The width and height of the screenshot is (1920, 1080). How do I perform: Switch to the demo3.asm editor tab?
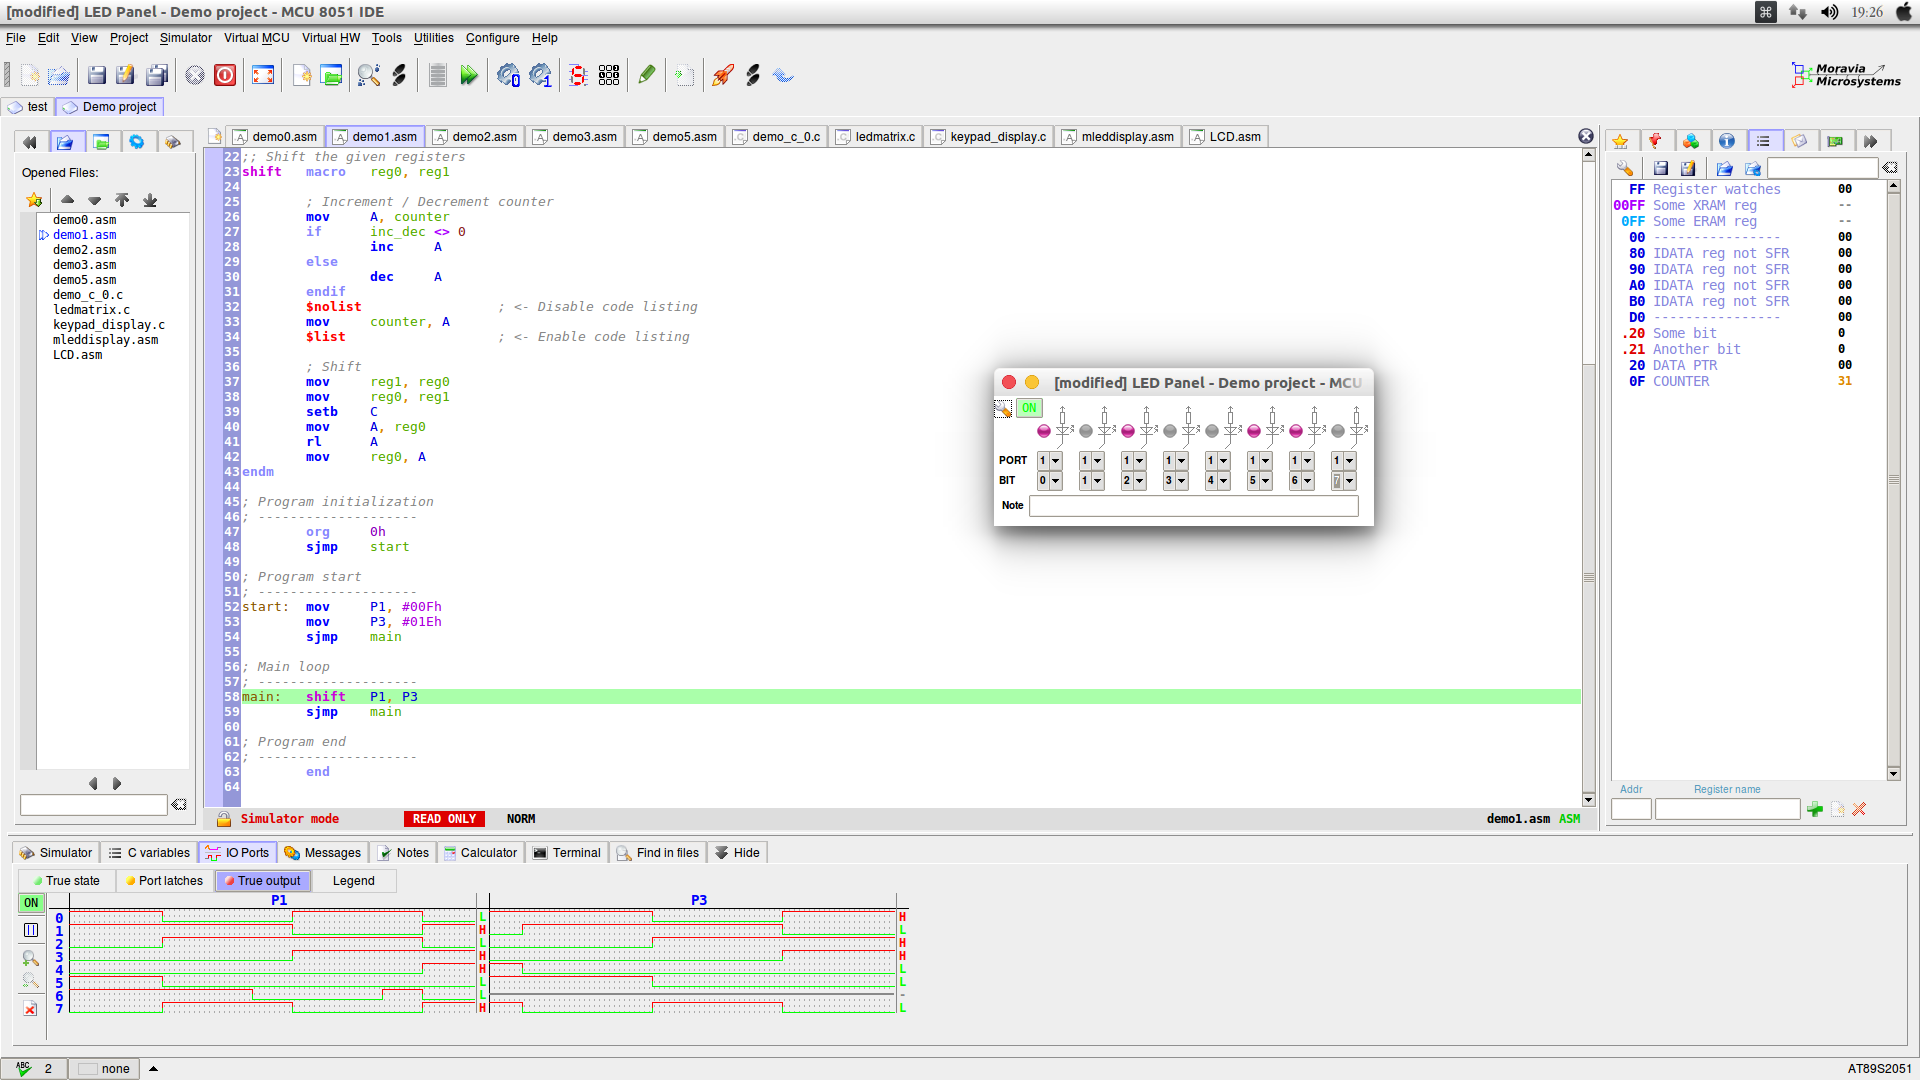576,137
